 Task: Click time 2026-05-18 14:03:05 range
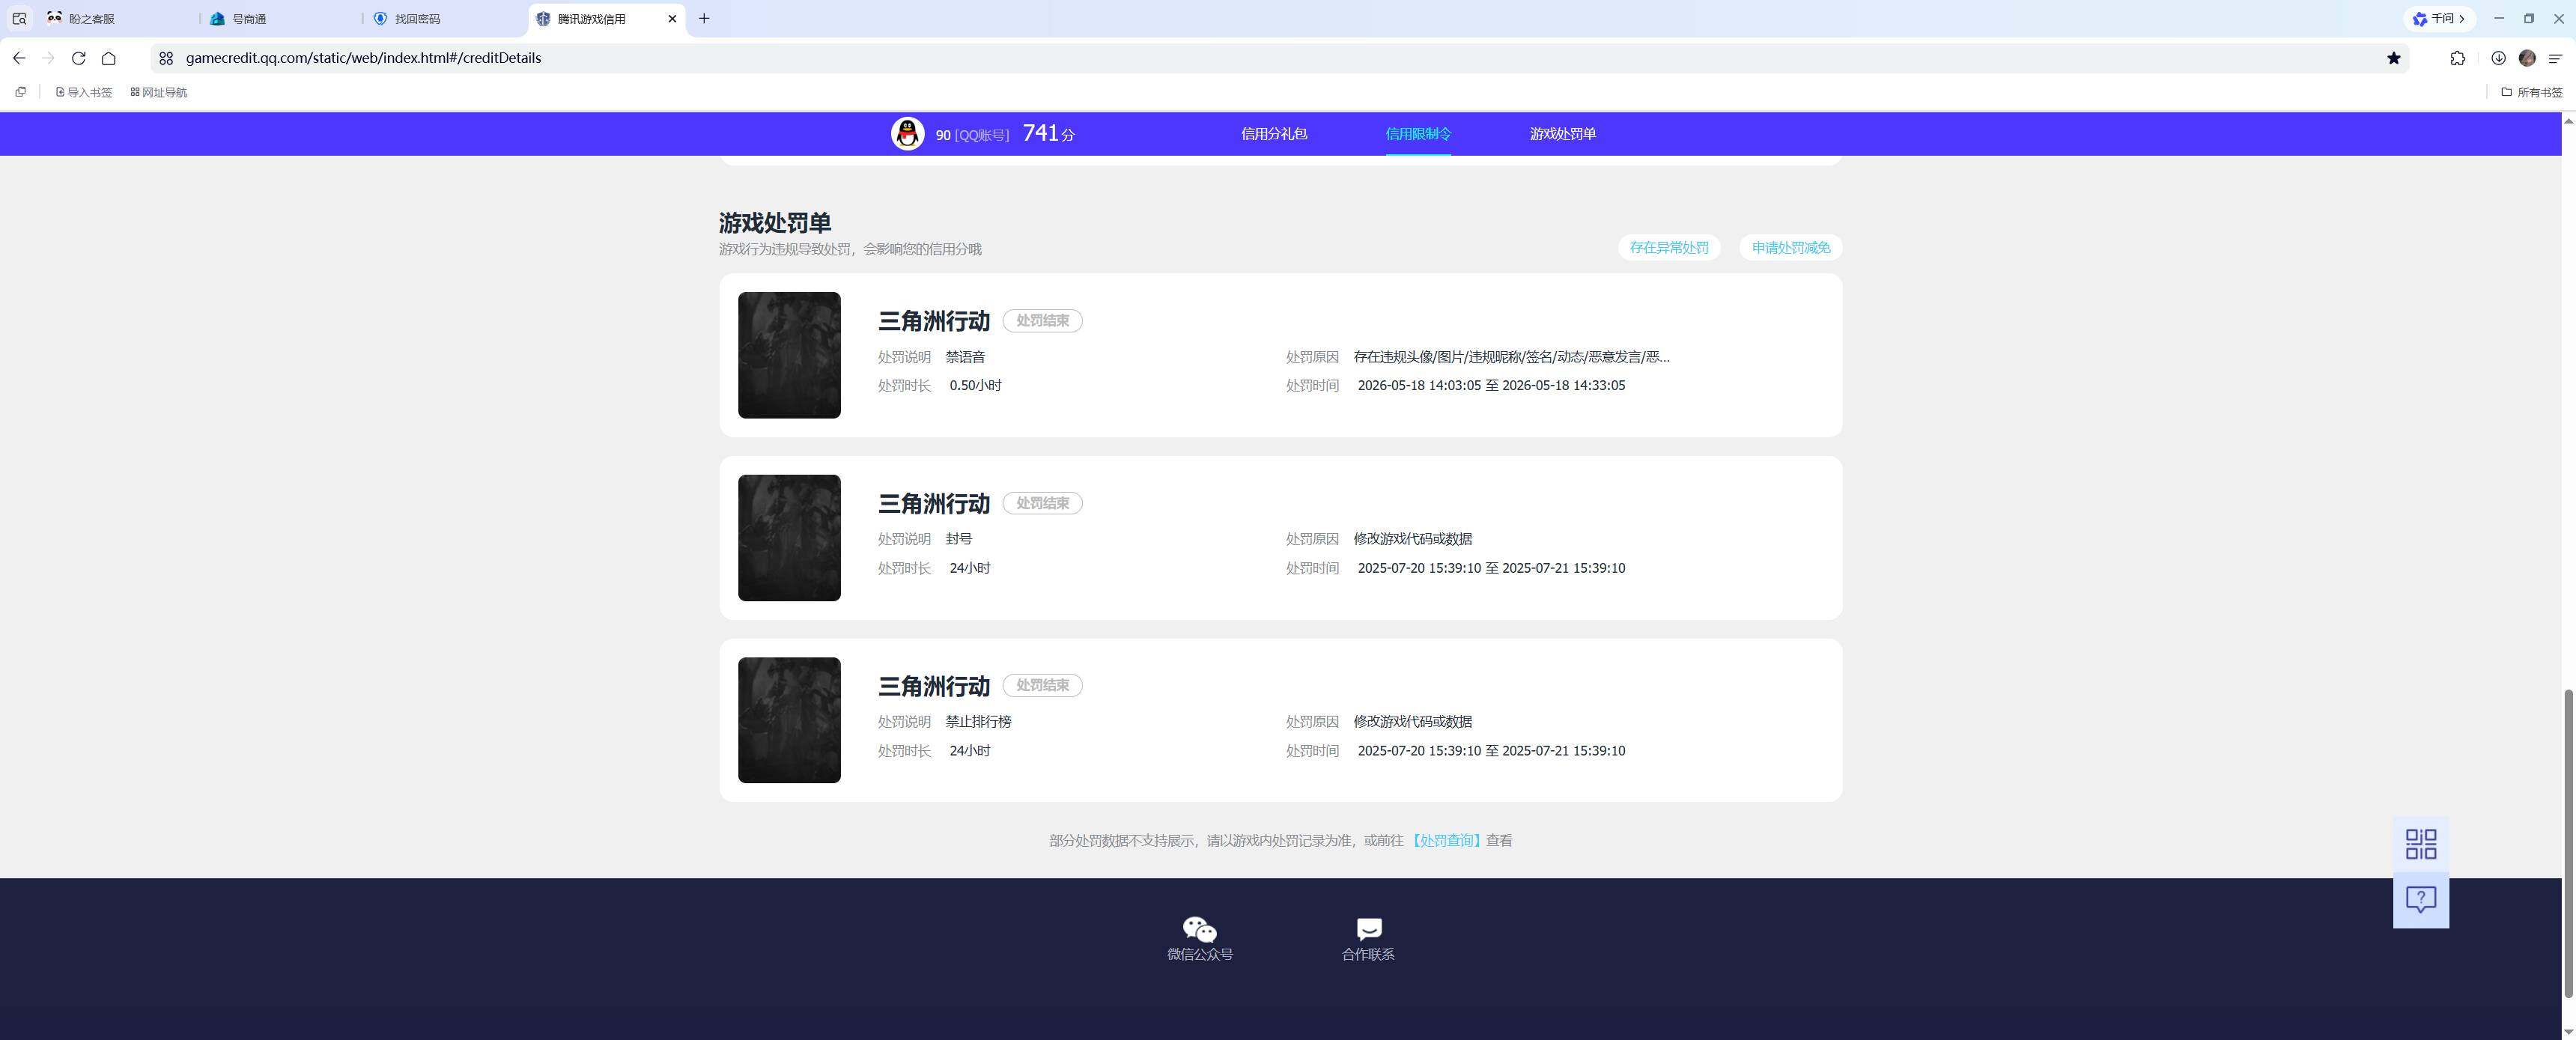coord(1491,386)
